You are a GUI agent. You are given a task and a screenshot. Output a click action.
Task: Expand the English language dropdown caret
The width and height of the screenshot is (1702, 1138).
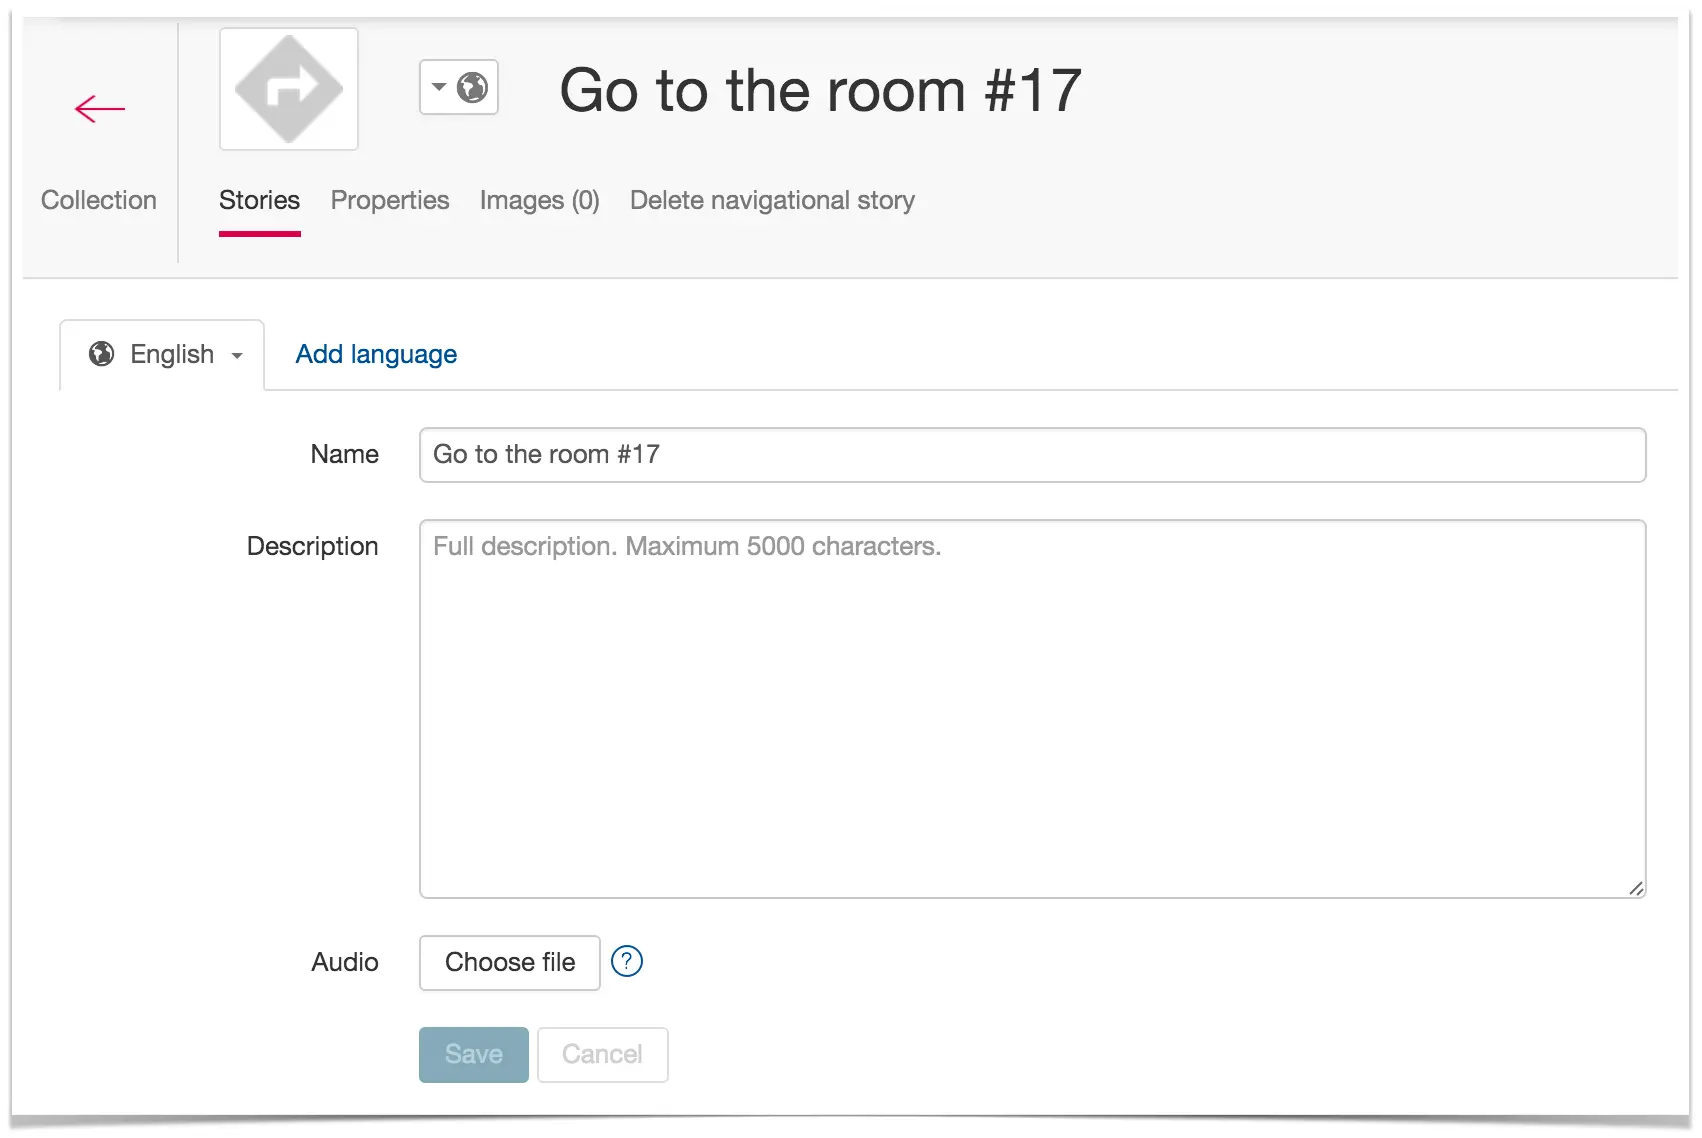point(237,356)
